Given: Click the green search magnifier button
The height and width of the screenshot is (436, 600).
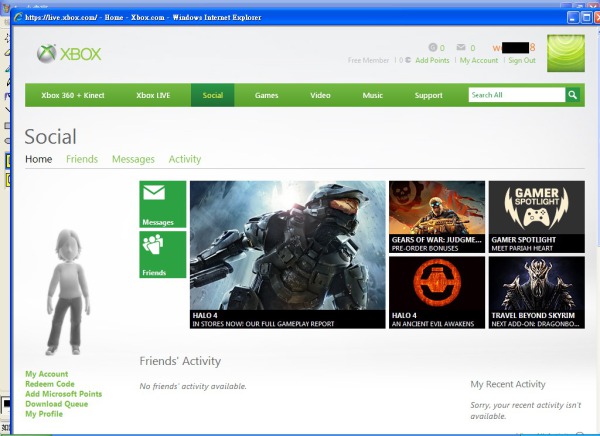Looking at the screenshot, I should click(573, 95).
